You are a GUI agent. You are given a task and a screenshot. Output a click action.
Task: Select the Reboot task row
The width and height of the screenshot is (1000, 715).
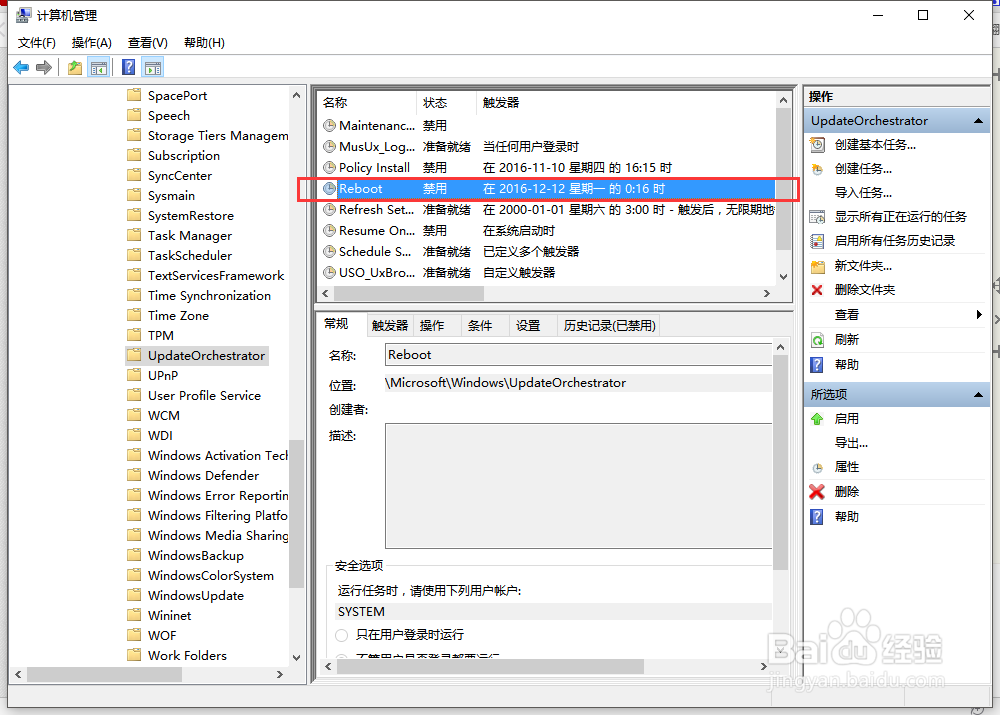tap(500, 188)
